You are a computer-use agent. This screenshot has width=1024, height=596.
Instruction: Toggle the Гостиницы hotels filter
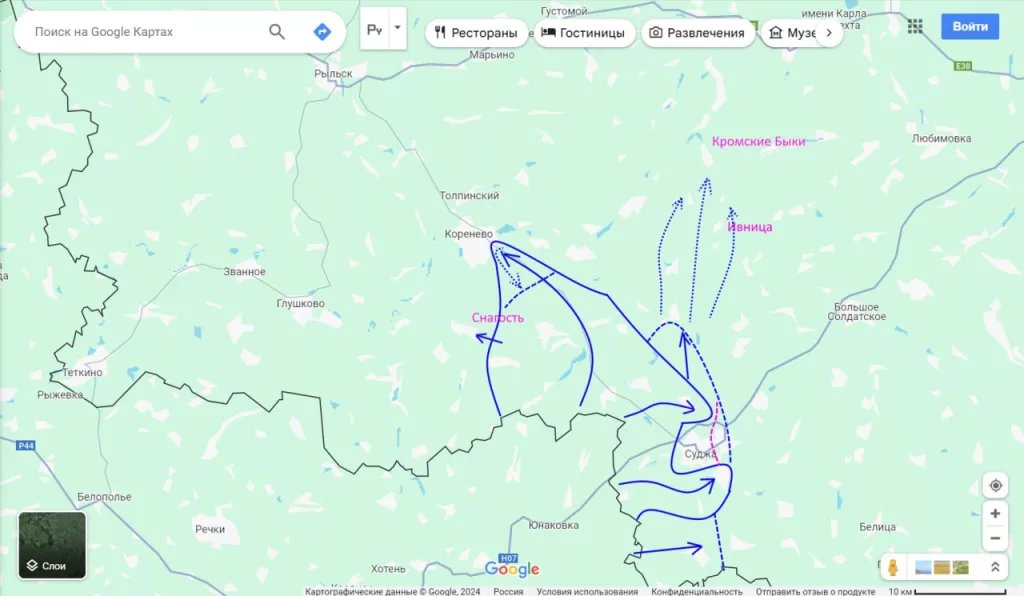coord(585,32)
